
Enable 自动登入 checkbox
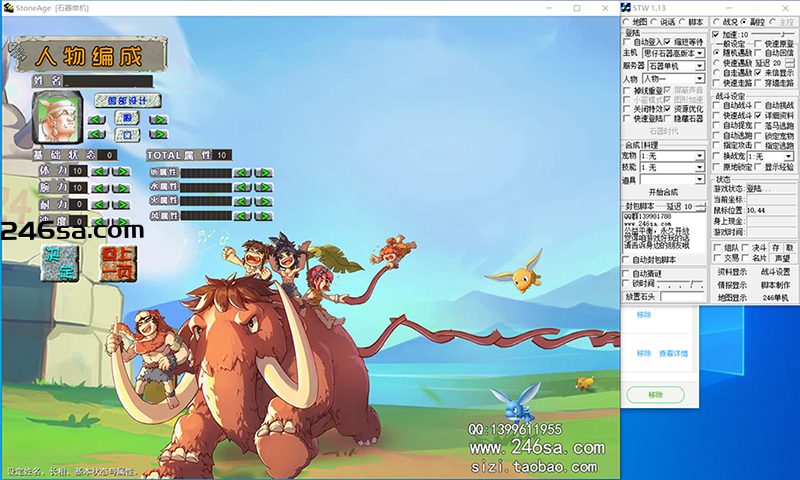click(x=628, y=42)
